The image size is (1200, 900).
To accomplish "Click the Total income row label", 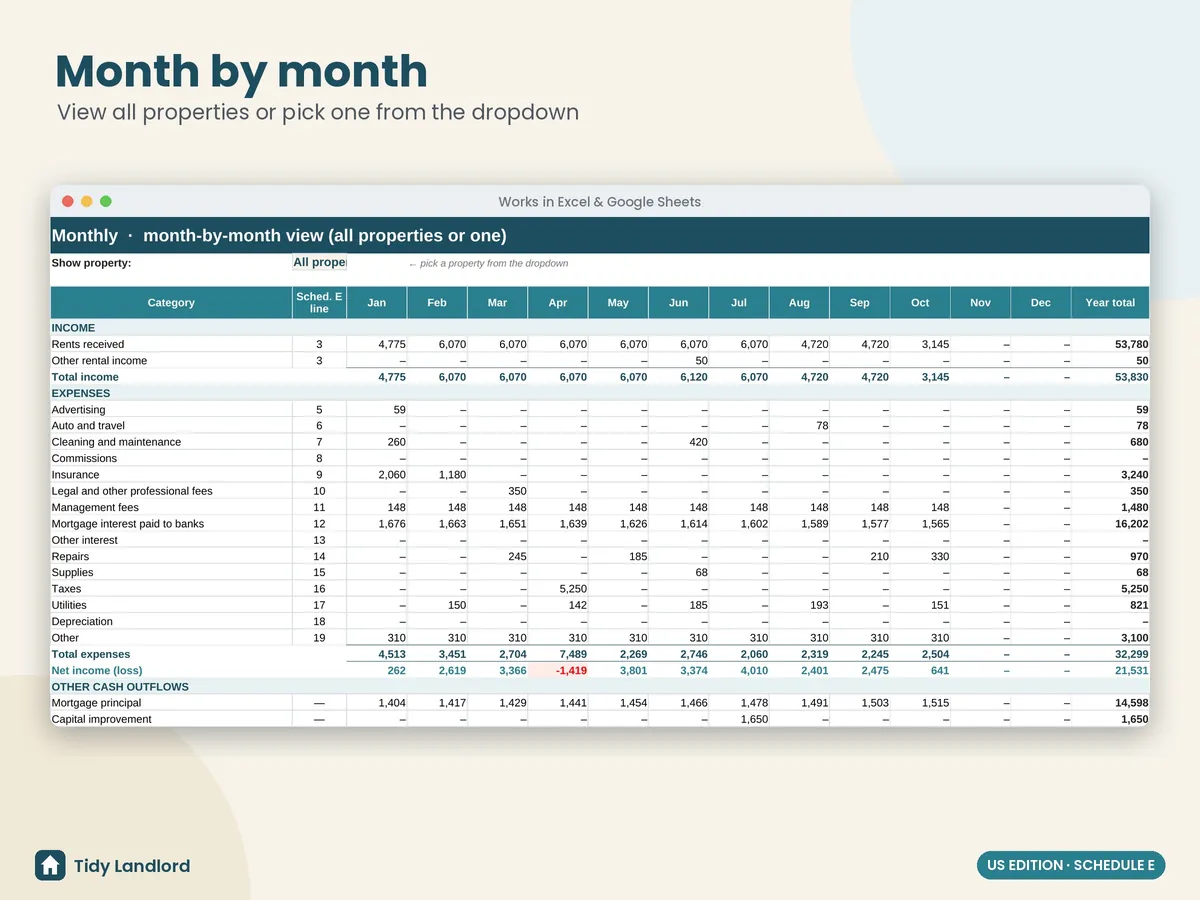I will point(85,377).
